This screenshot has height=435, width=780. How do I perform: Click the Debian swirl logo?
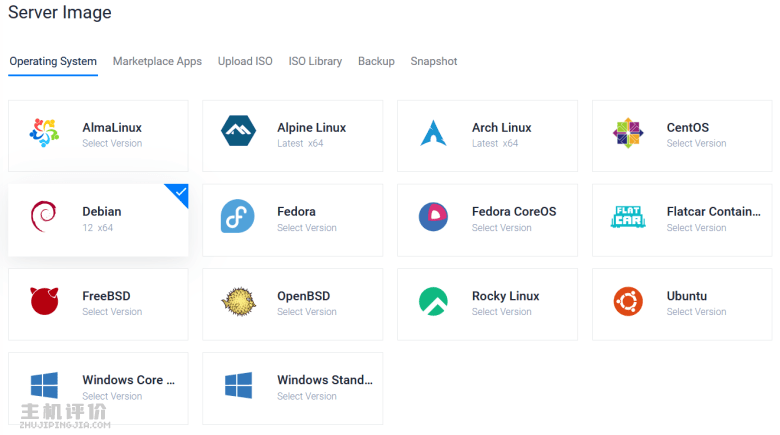tap(44, 217)
